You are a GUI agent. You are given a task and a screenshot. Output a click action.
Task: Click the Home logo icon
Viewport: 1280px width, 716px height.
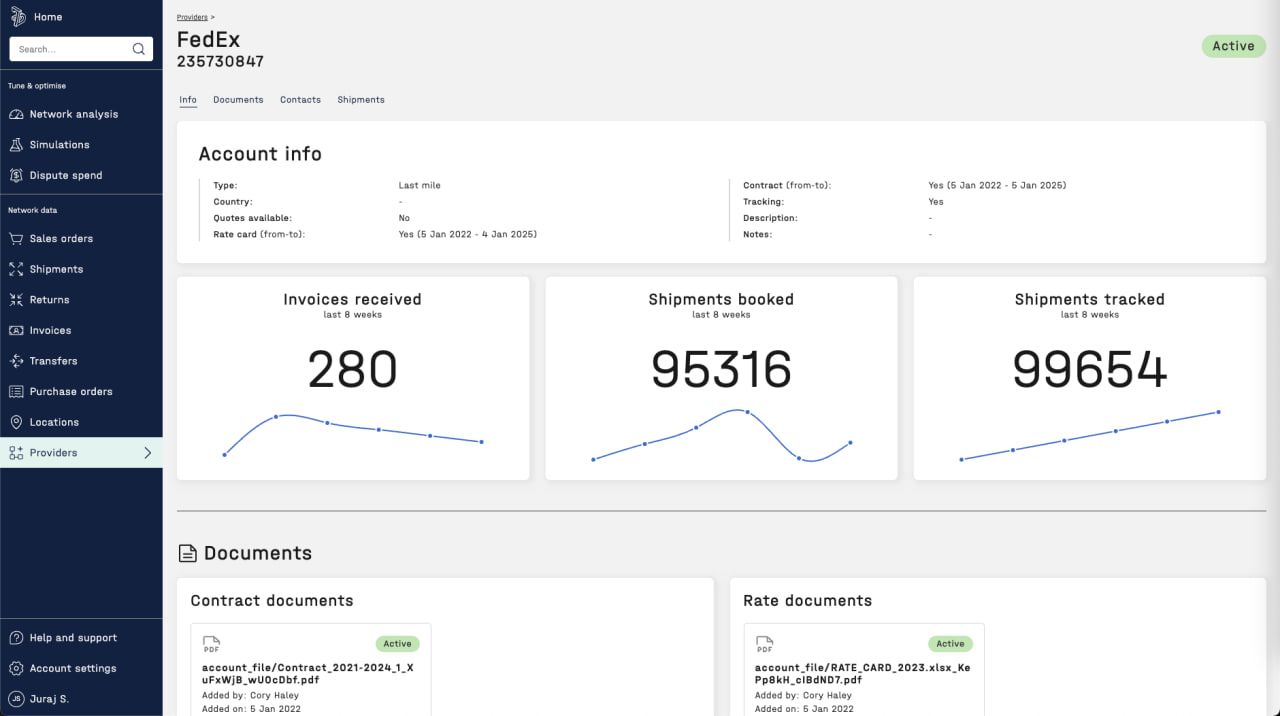click(17, 17)
